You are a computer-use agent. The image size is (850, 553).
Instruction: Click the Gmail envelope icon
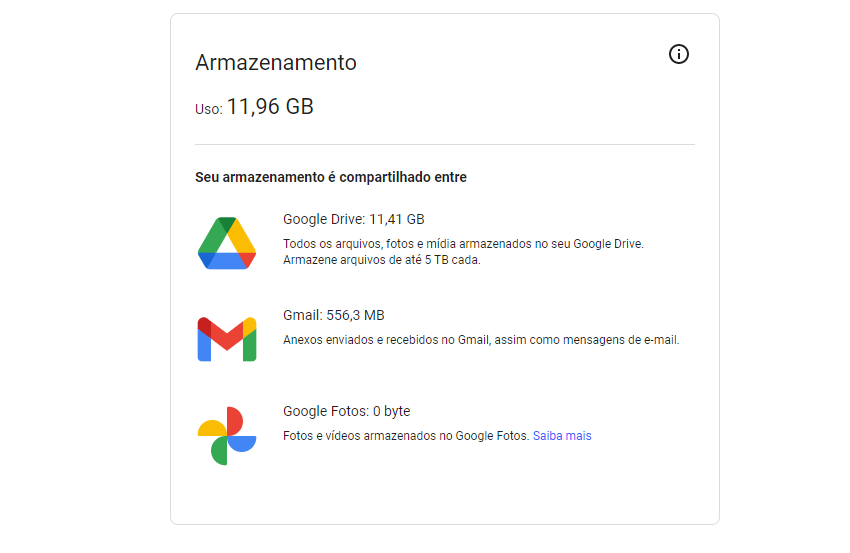(x=227, y=339)
